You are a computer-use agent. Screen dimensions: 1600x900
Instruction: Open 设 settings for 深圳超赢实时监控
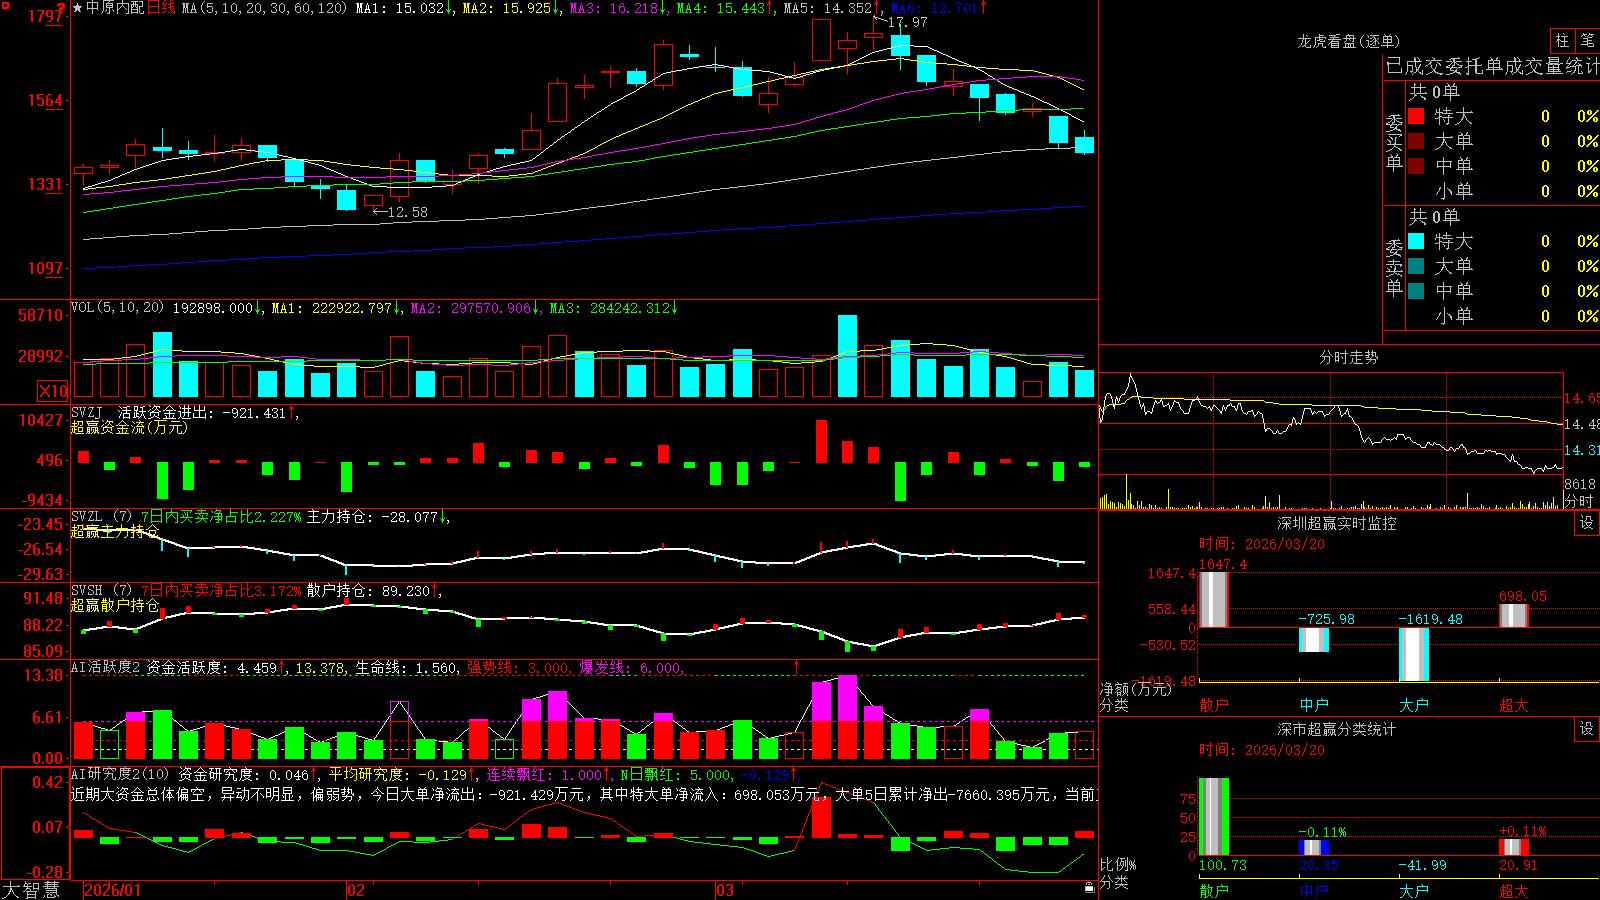coord(1587,523)
